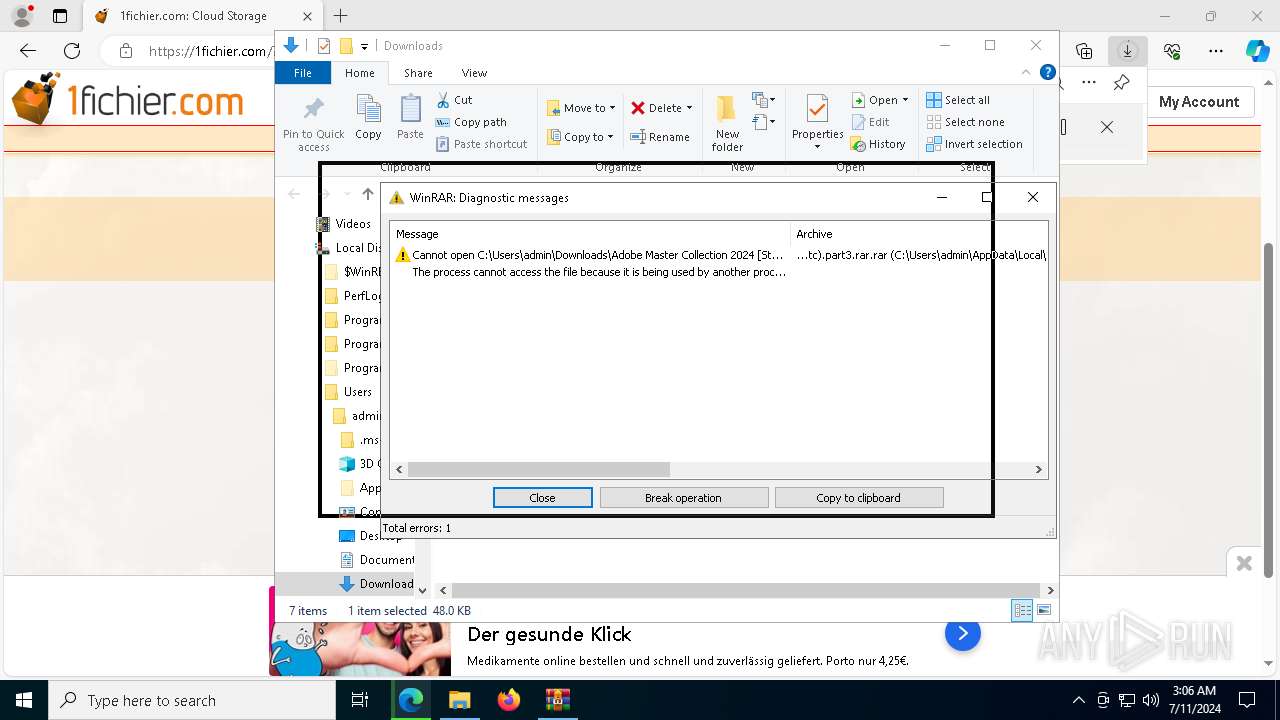
Task: Switch to the Home ribbon tab
Action: (360, 73)
